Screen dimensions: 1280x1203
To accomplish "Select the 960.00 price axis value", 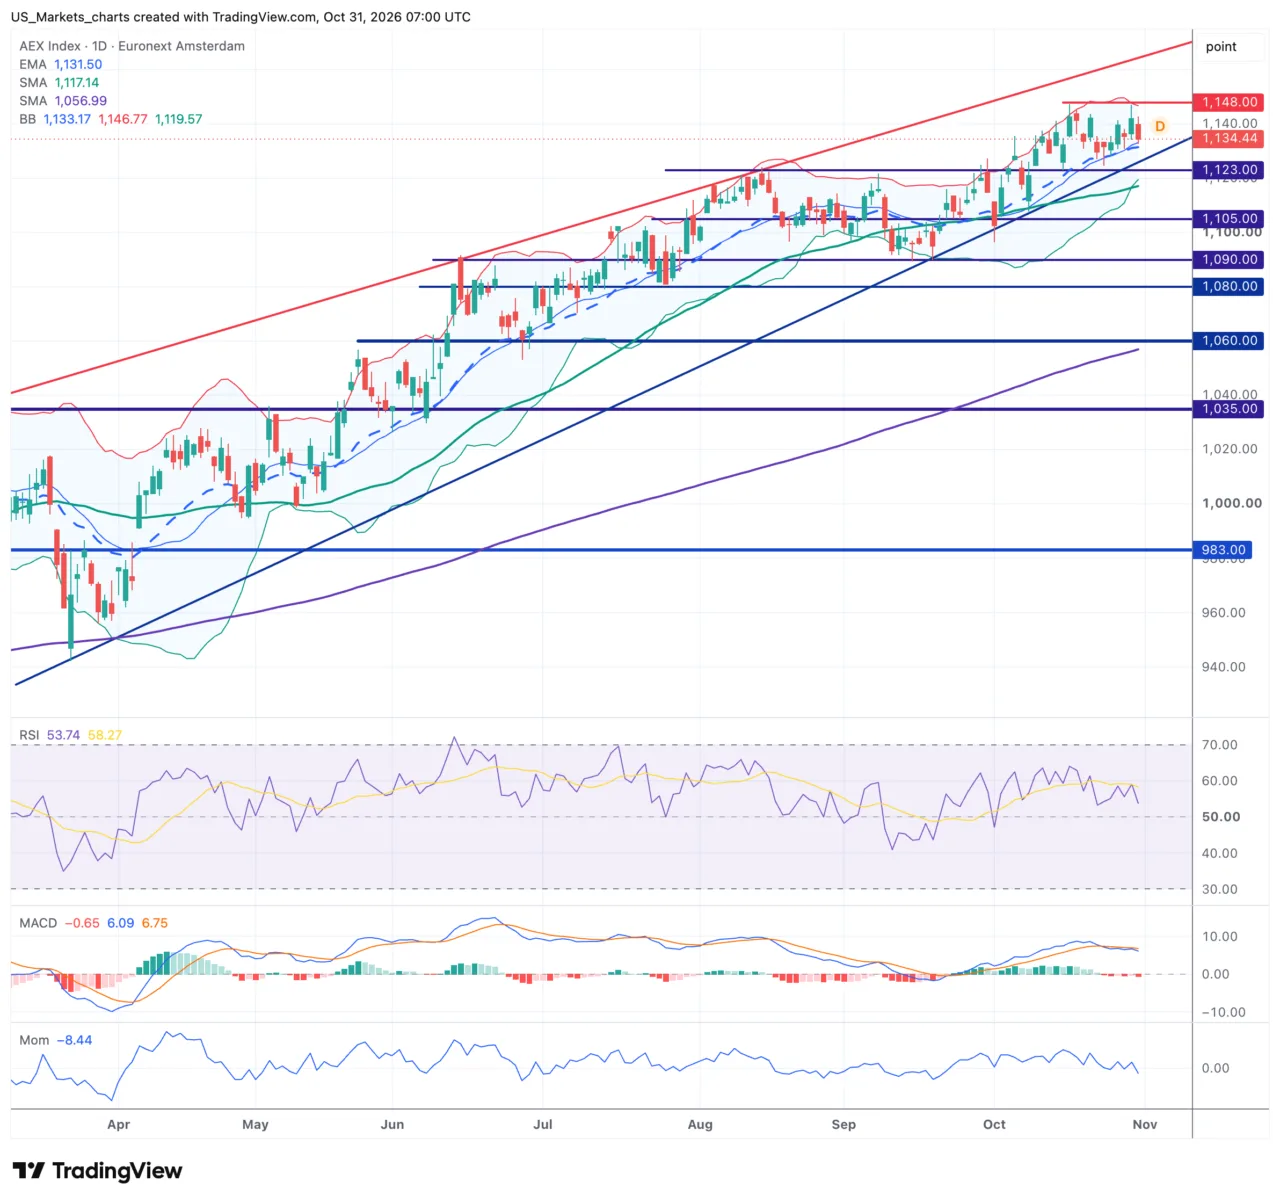I will click(1224, 612).
